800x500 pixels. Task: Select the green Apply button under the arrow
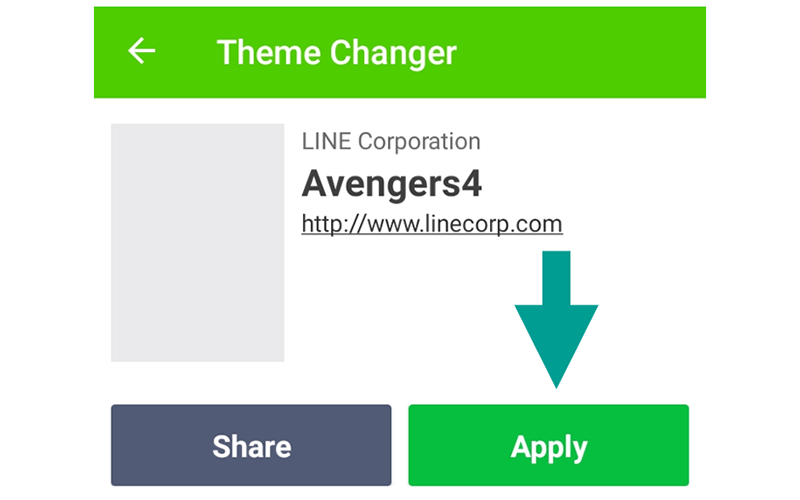548,445
